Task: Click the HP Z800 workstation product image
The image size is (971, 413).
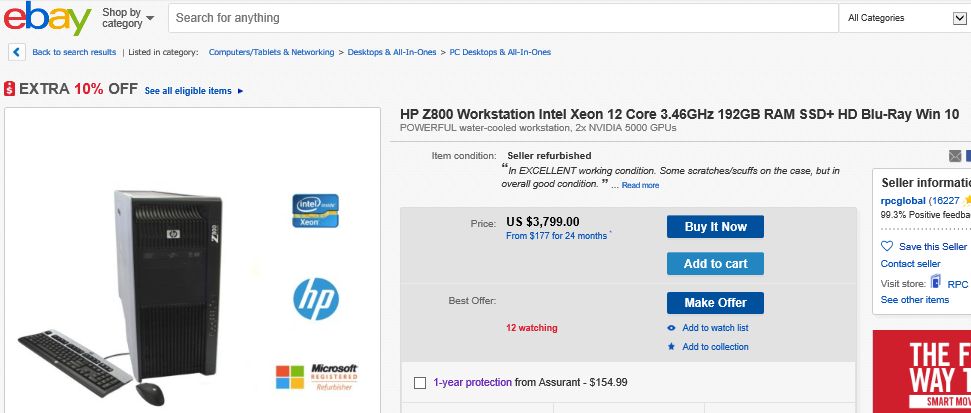Action: [192, 260]
